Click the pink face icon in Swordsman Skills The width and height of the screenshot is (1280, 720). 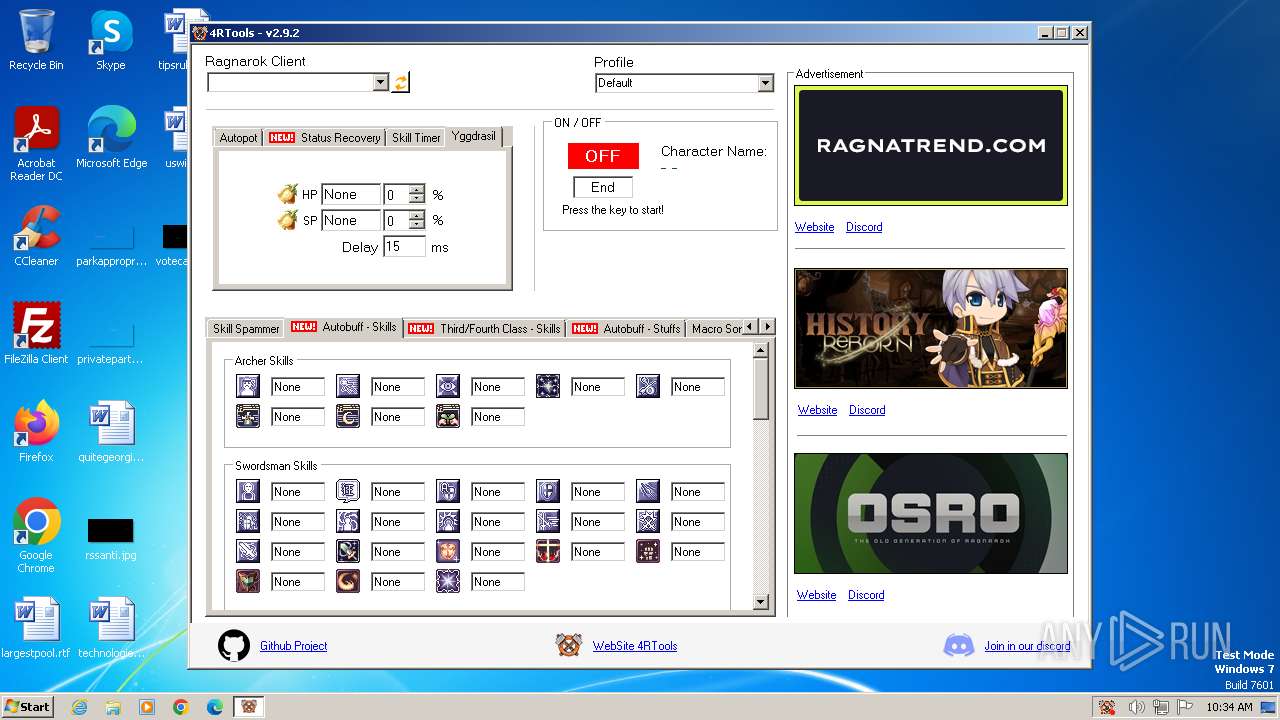click(x=448, y=551)
